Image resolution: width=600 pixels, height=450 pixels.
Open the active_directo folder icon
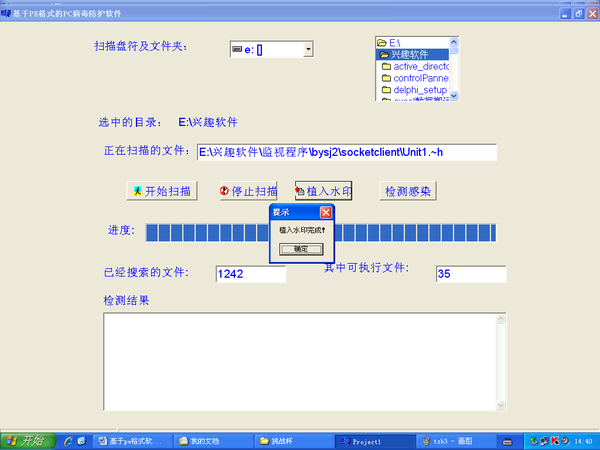click(385, 66)
